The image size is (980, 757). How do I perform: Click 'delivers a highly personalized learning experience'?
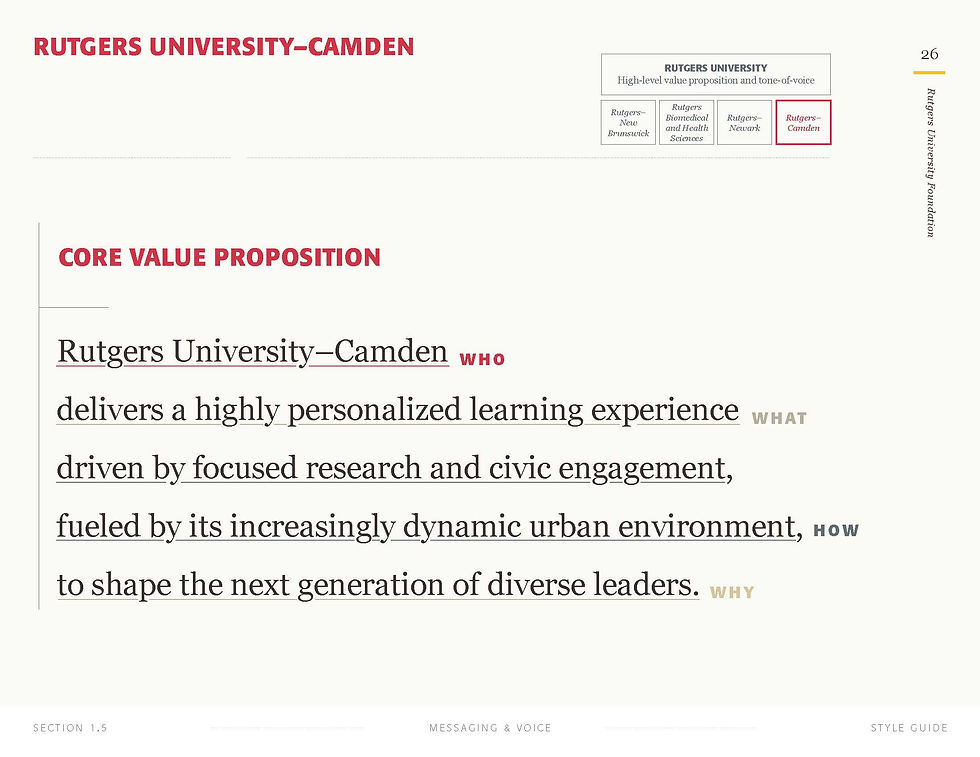397,410
